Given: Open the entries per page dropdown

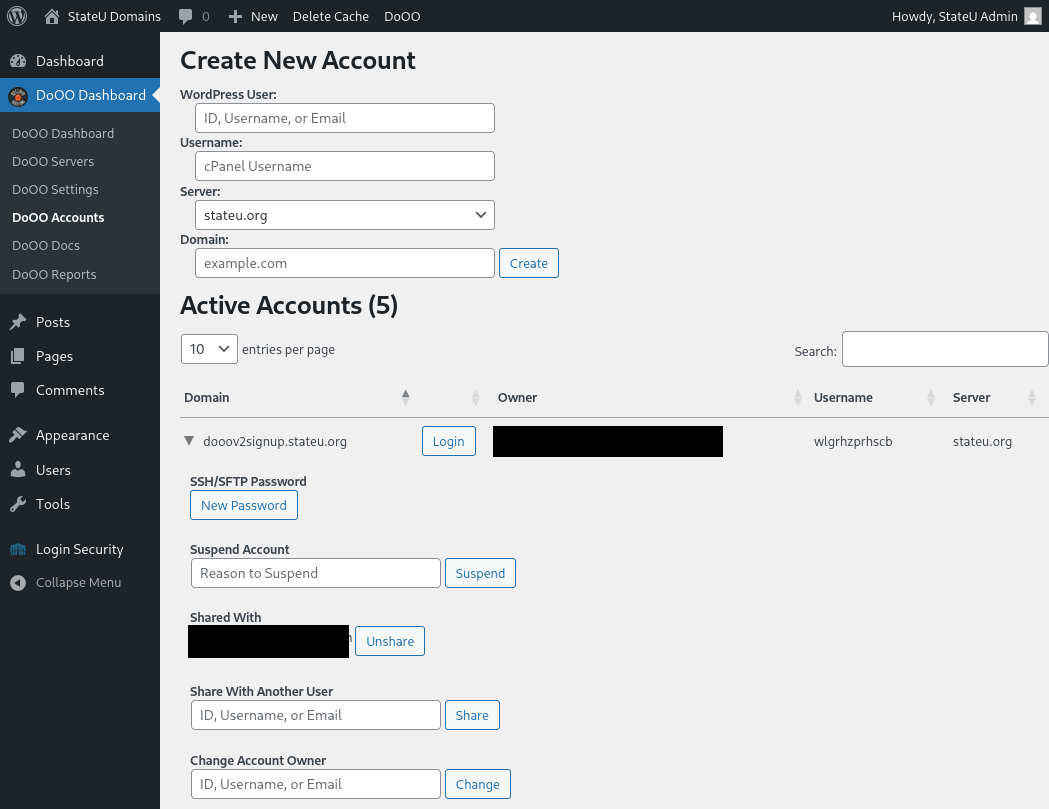Looking at the screenshot, I should tap(209, 349).
